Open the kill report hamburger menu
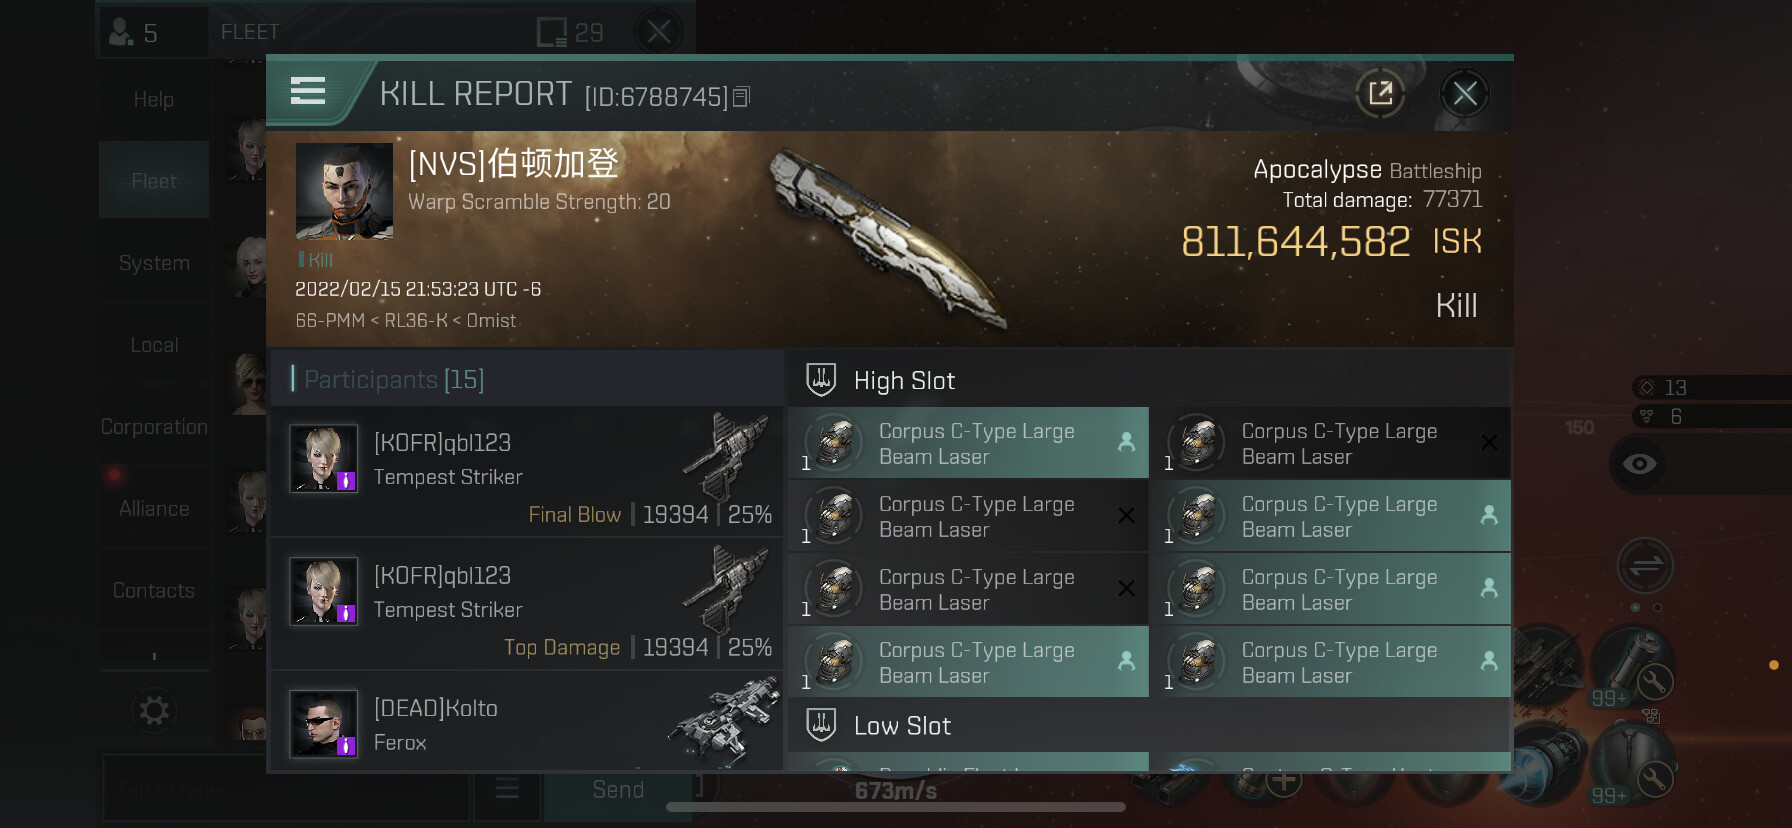The image size is (1792, 828). (308, 92)
